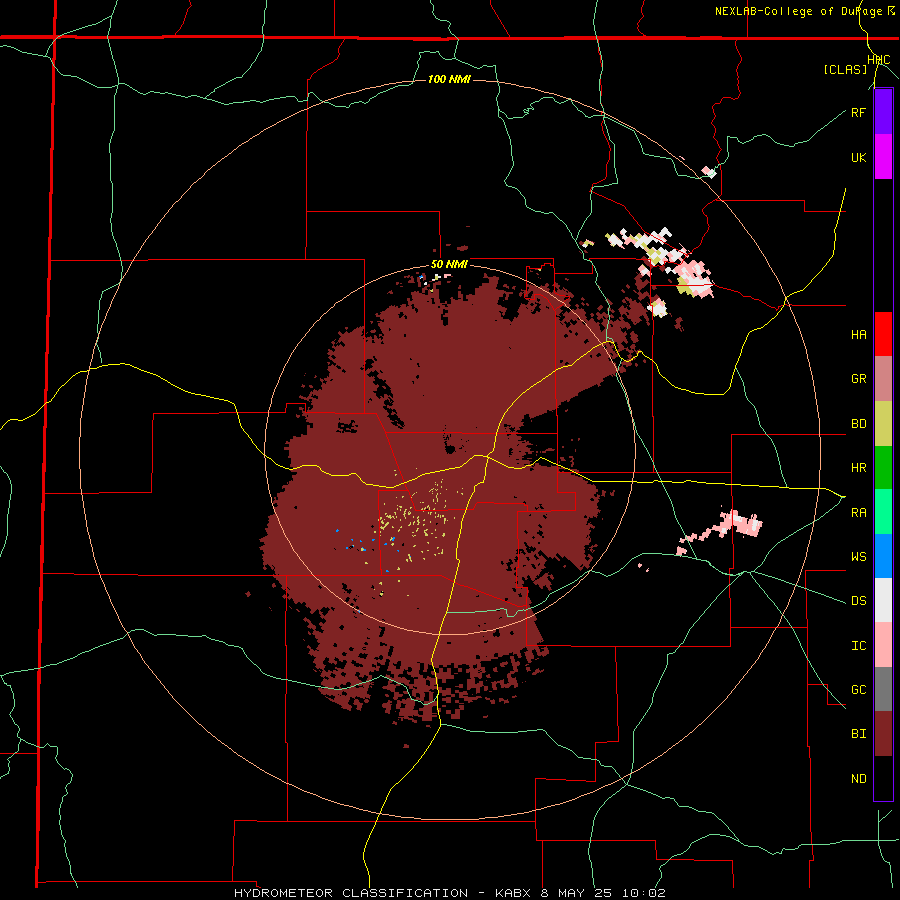
Task: Click the RA light-green legend swatch
Action: [883, 512]
